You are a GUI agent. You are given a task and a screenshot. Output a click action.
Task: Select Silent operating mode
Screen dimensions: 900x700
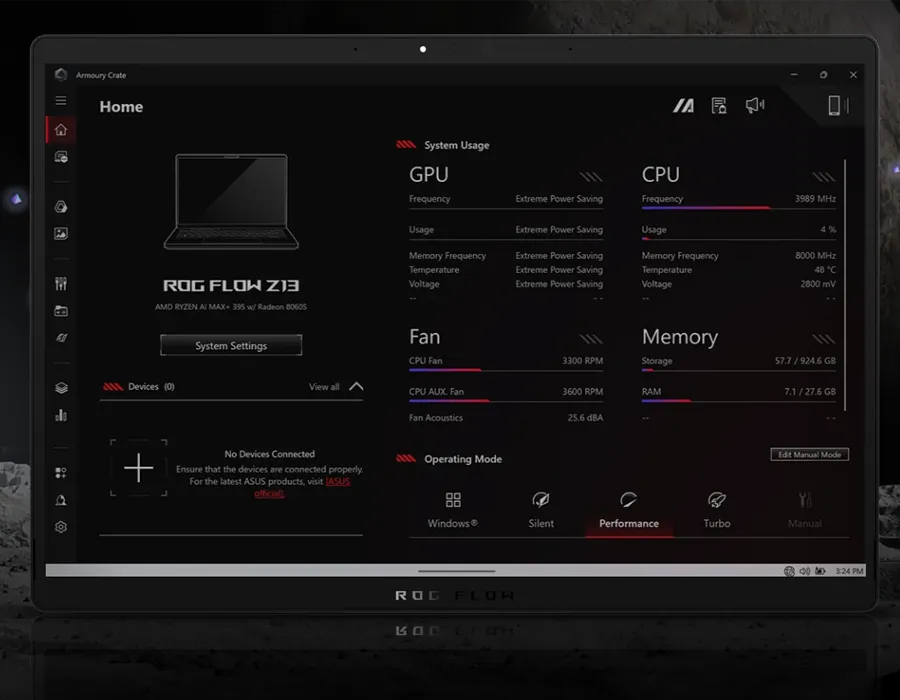tap(541, 510)
